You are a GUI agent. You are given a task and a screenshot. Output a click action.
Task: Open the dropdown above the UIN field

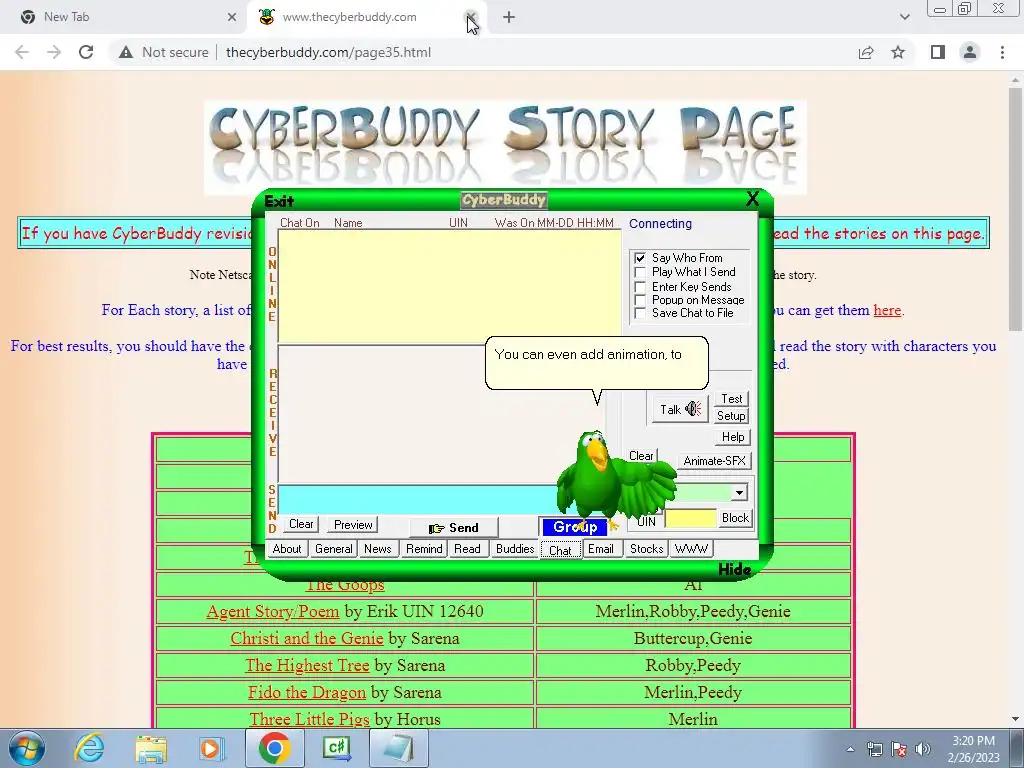(739, 492)
